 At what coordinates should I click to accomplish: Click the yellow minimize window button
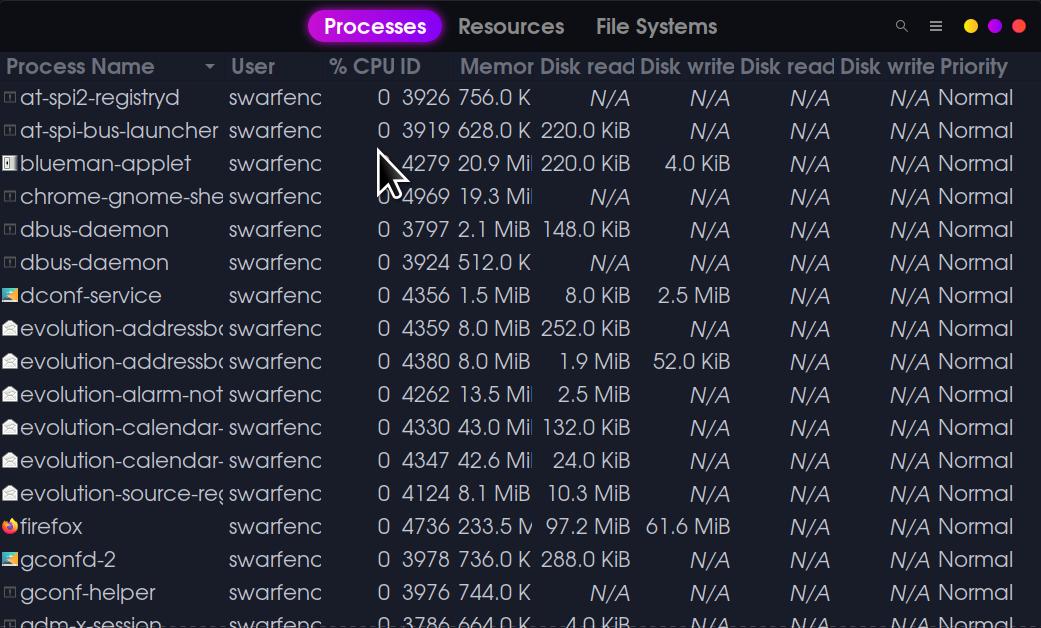(x=971, y=27)
